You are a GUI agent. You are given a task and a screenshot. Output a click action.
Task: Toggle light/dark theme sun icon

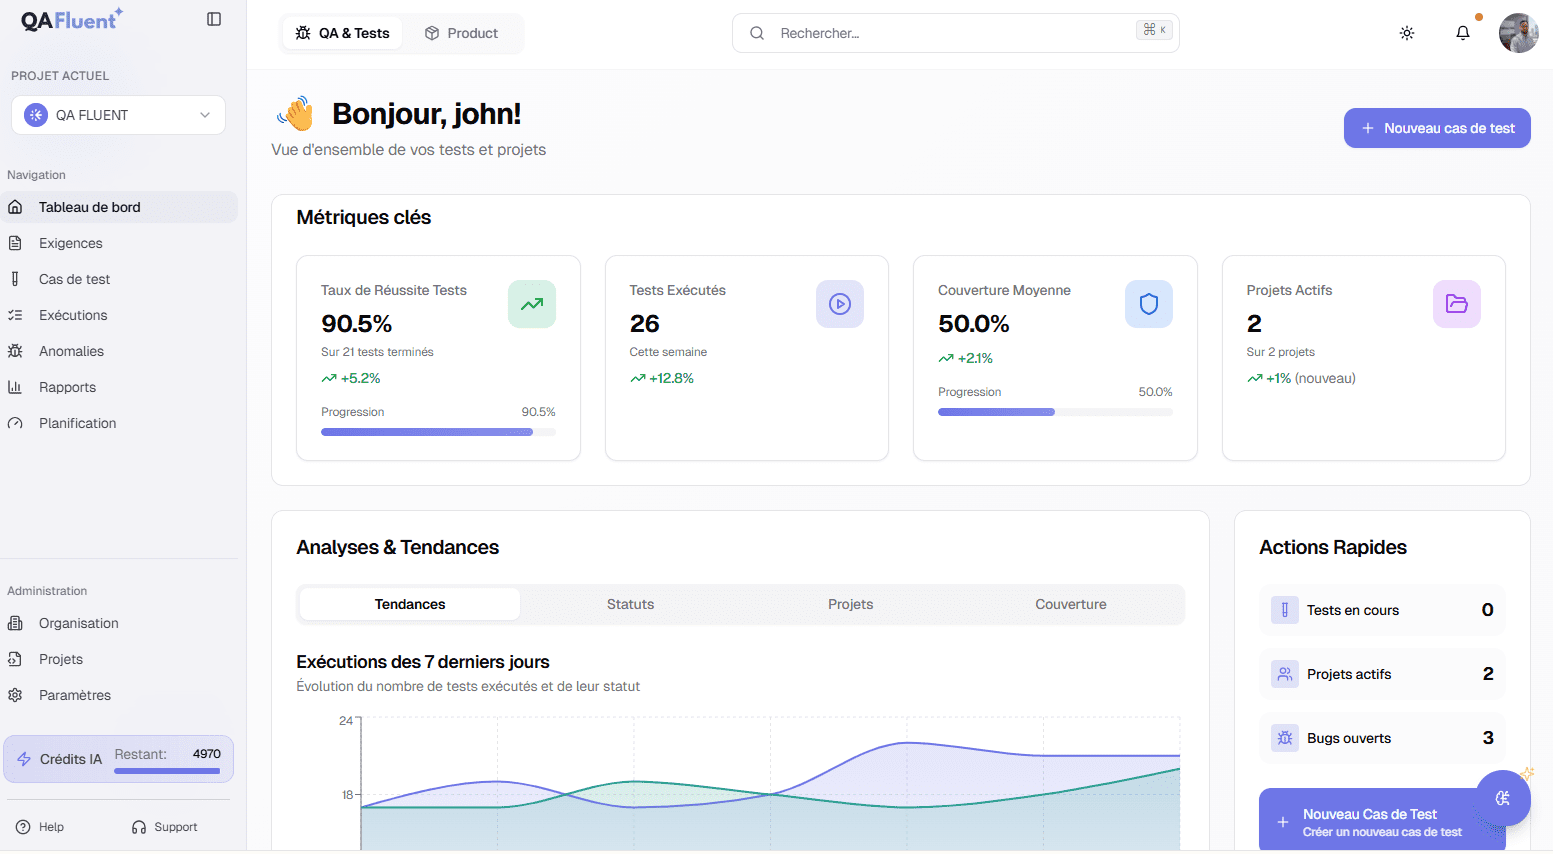[x=1407, y=33]
